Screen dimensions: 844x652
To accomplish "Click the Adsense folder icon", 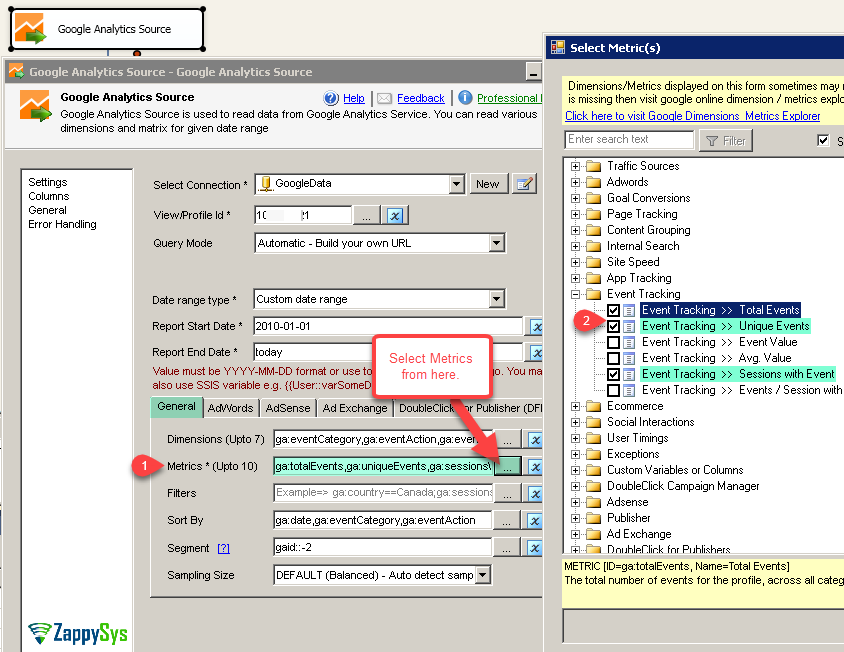I will coord(593,502).
